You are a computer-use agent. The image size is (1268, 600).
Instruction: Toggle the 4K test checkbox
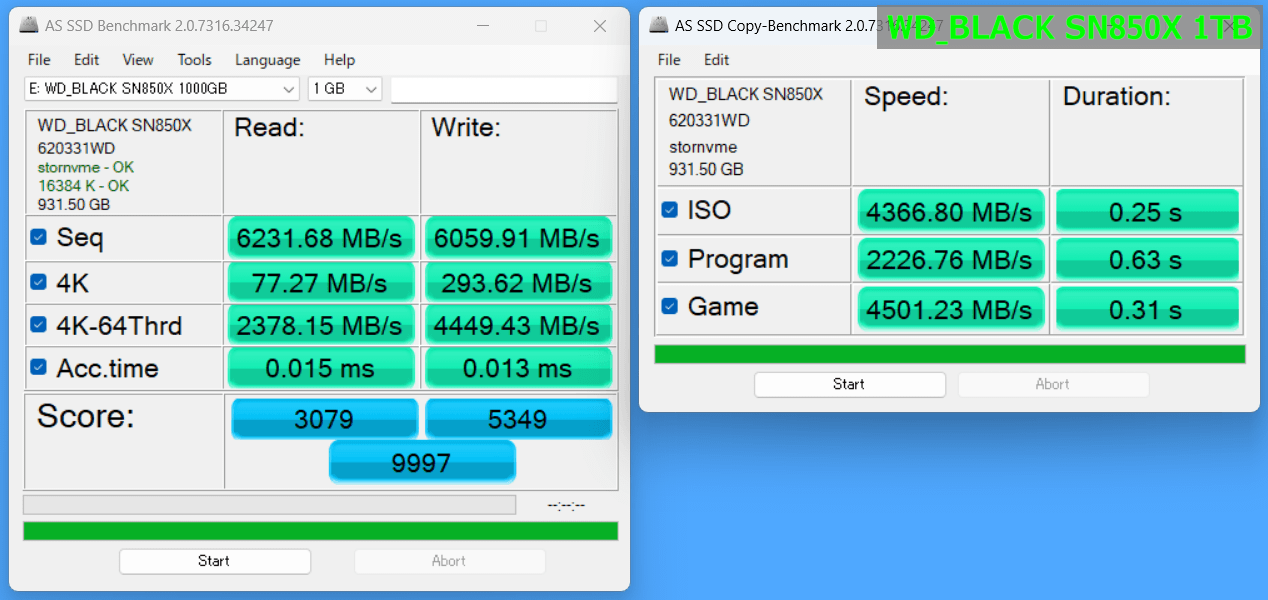38,282
